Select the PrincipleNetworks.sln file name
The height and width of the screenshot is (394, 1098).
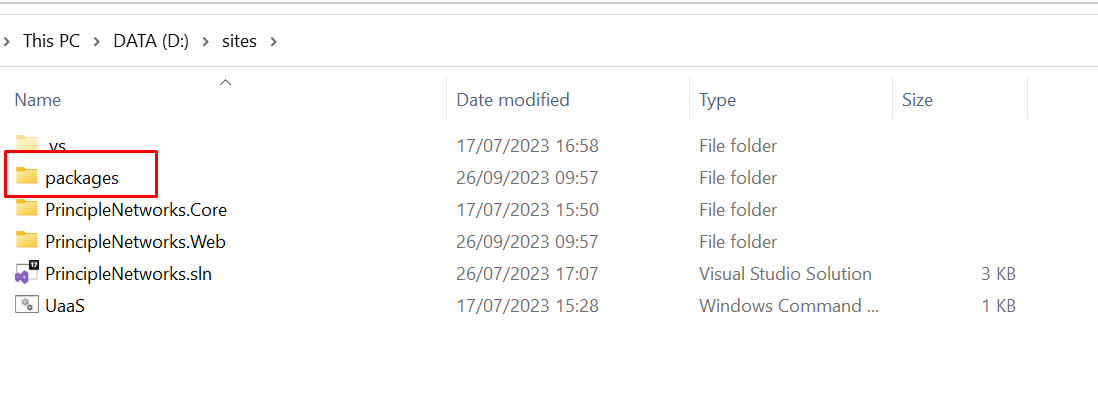point(128,274)
